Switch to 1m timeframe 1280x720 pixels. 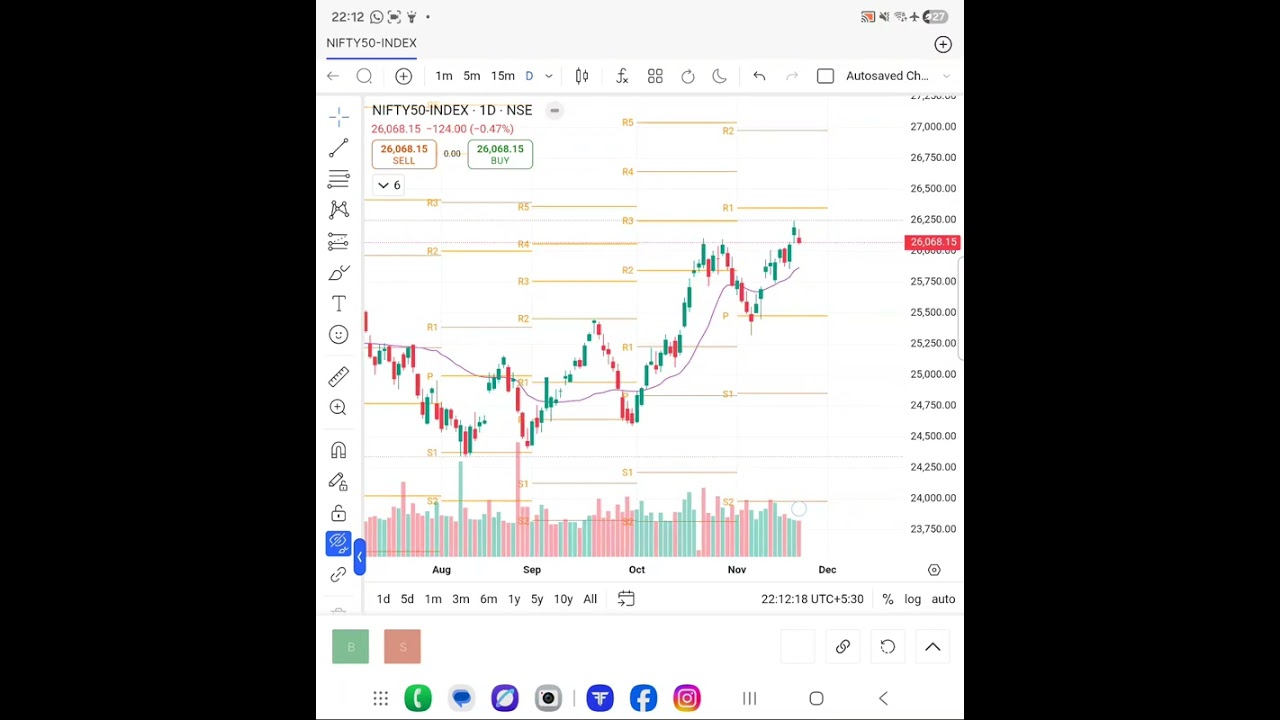444,76
